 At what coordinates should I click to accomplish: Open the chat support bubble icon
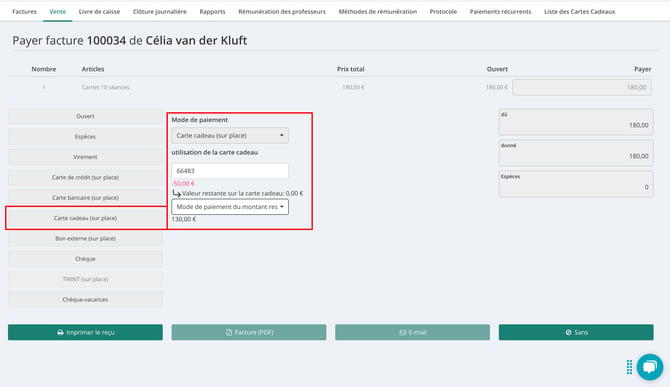[x=649, y=366]
